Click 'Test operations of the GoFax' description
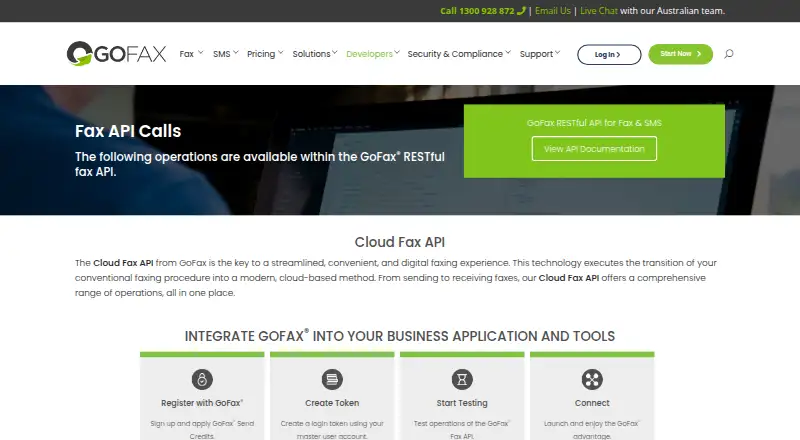800x440 pixels. 462,430
